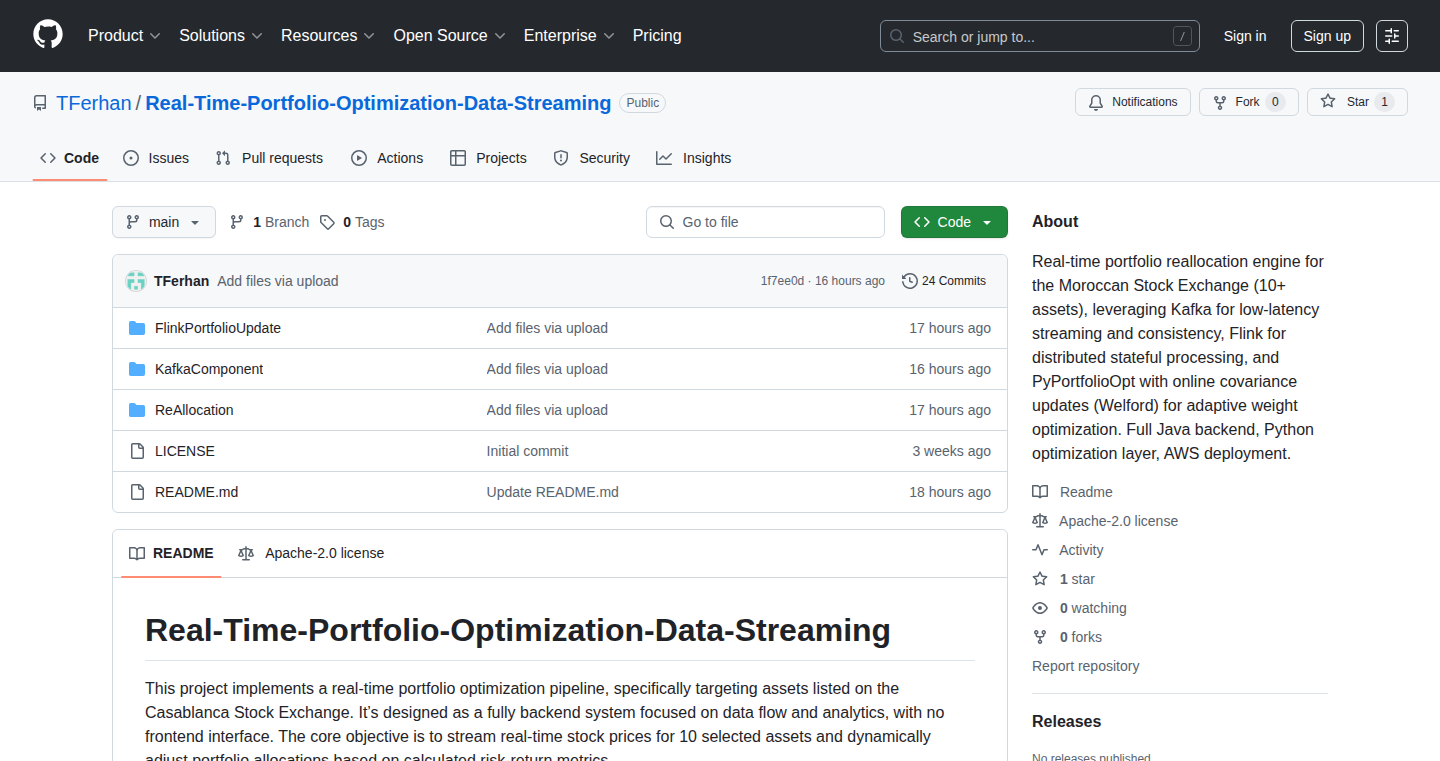The width and height of the screenshot is (1440, 761).
Task: Open the LICENSE file name
Action: [185, 451]
